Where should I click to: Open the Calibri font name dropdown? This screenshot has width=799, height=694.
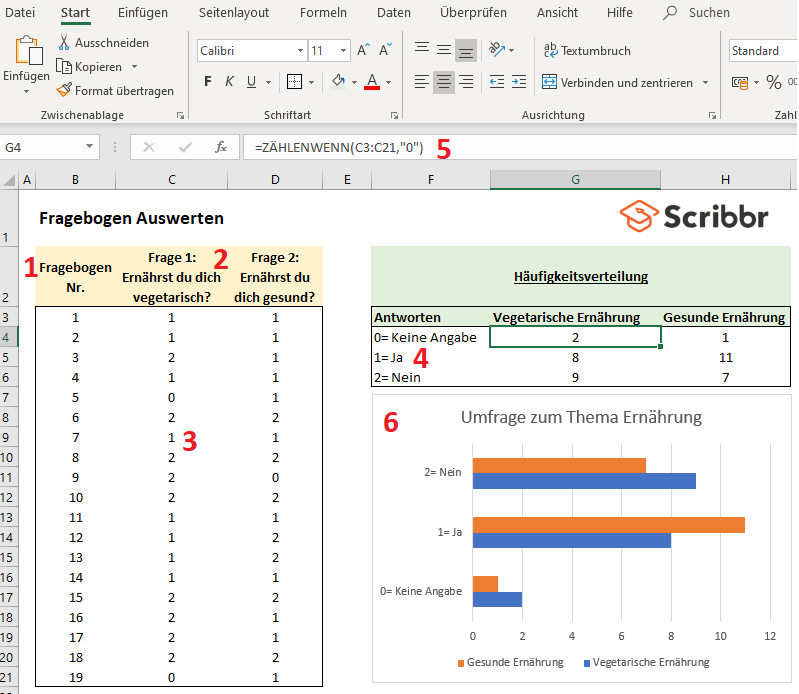300,51
